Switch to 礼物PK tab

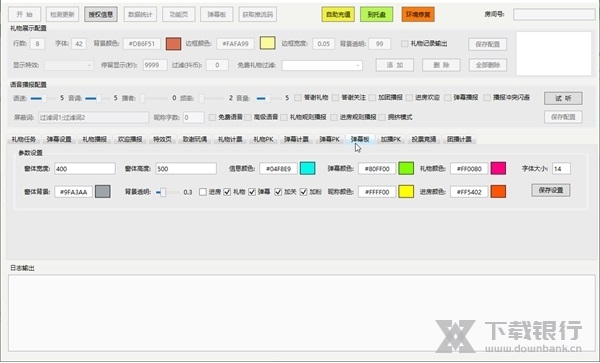click(263, 139)
